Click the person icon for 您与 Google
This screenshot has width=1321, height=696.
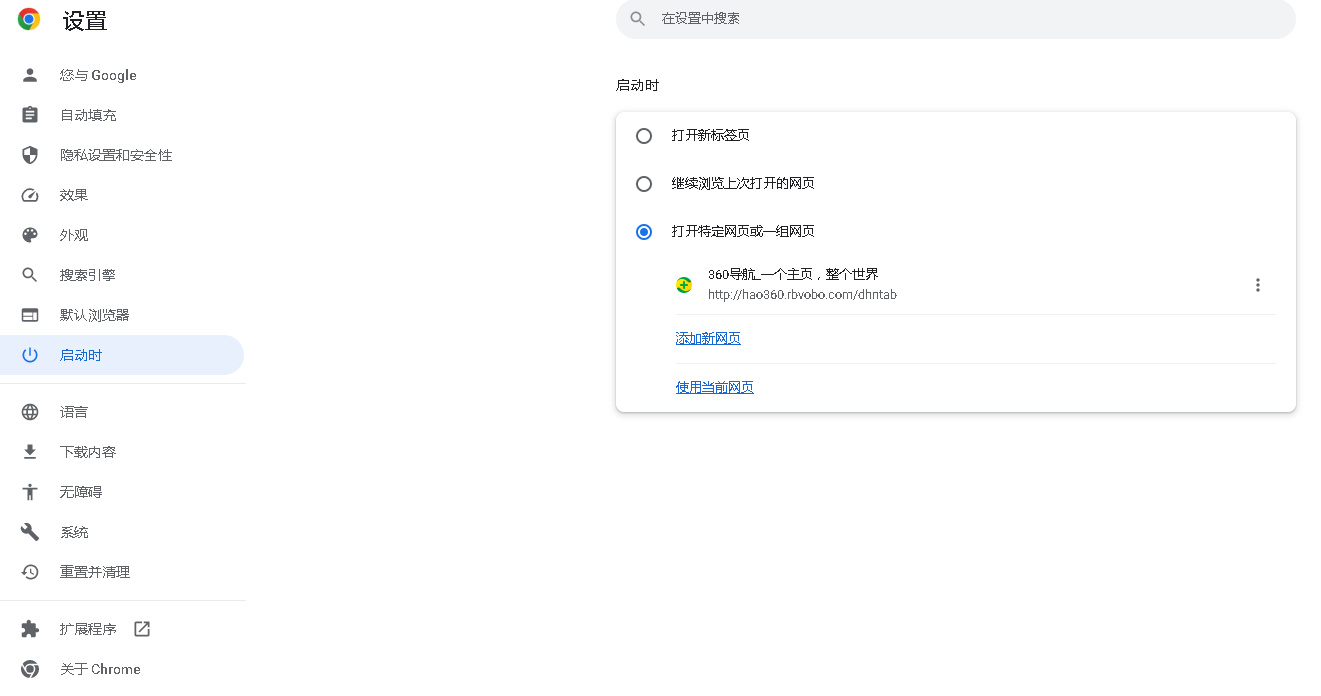(30, 75)
